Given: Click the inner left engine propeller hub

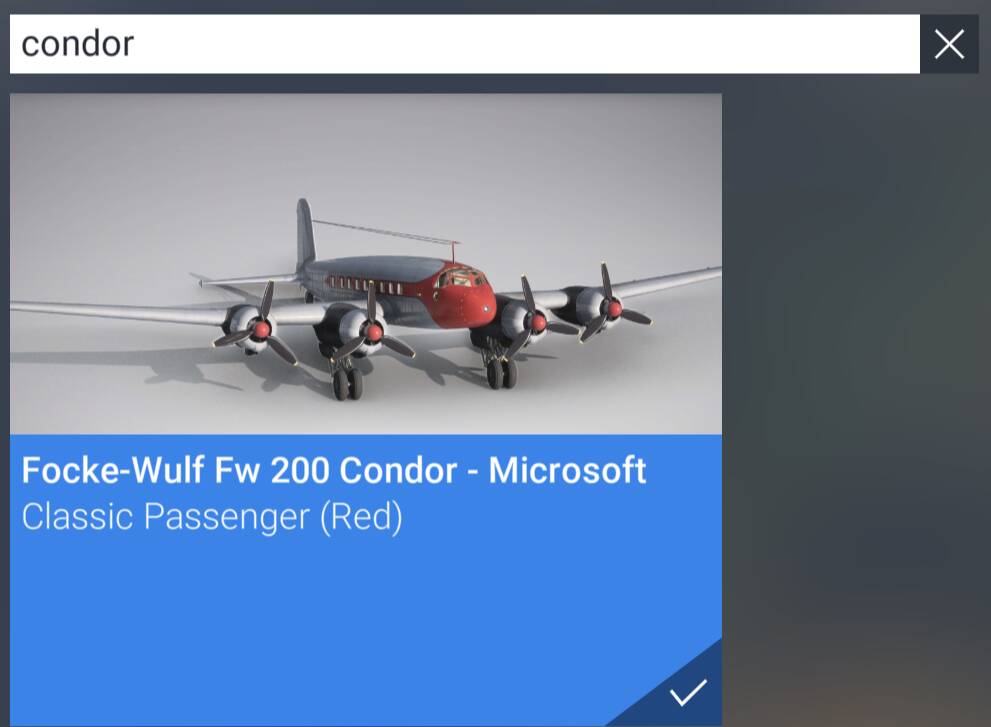Looking at the screenshot, I should click(373, 331).
